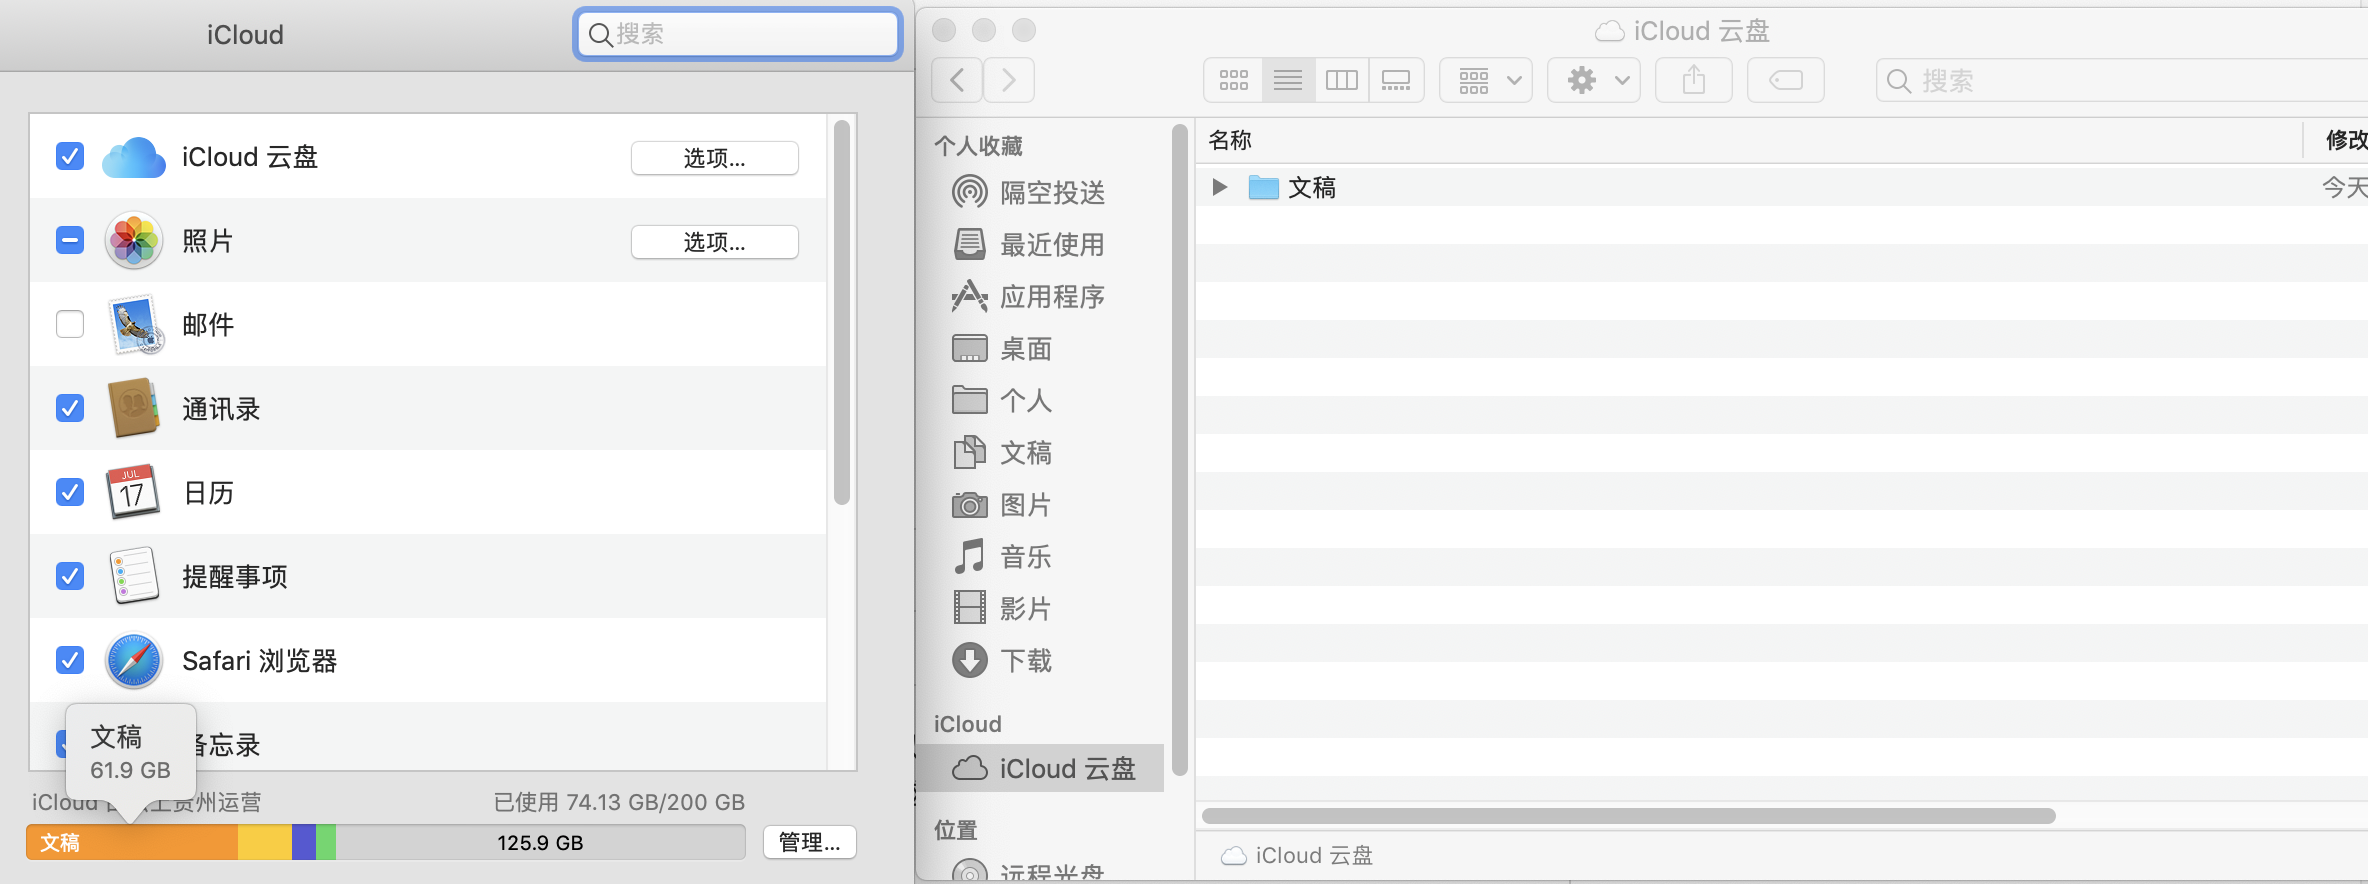Image resolution: width=2368 pixels, height=884 pixels.
Task: Click the edit tags icon
Action: [x=1785, y=80]
